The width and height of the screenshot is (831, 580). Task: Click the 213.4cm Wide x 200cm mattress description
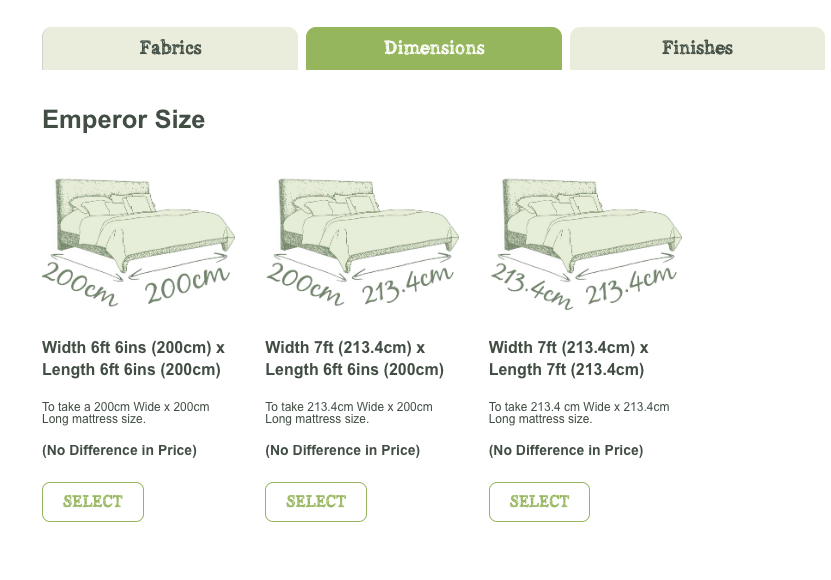tap(349, 413)
